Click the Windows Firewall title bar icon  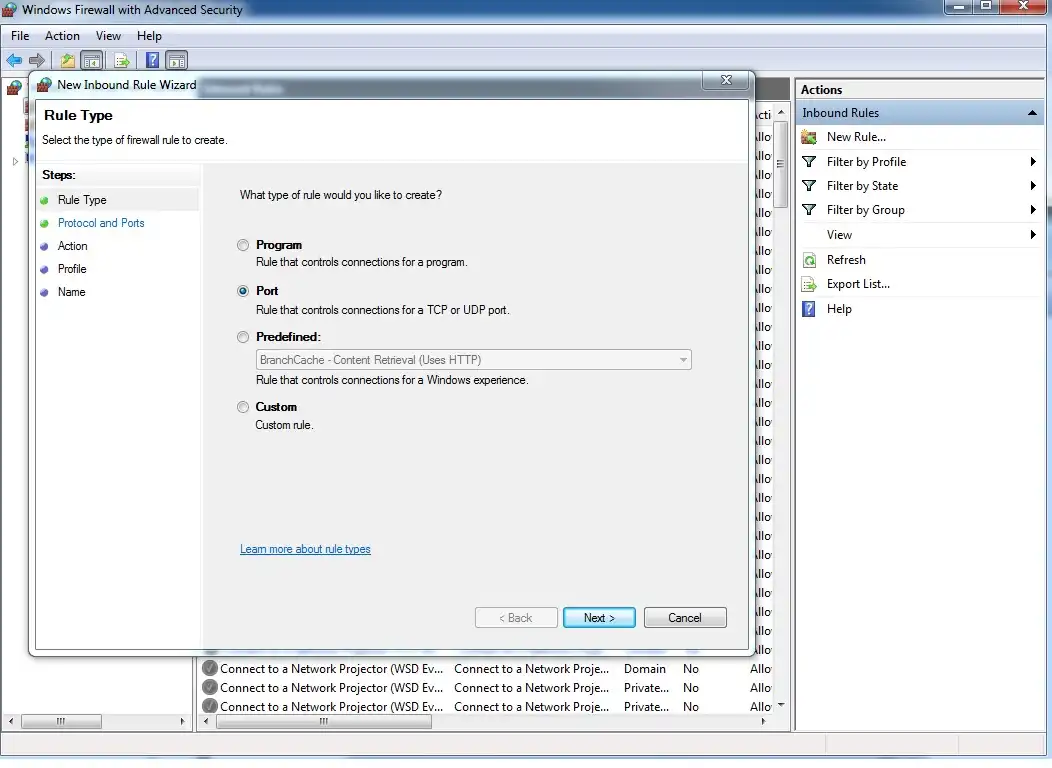[9, 9]
